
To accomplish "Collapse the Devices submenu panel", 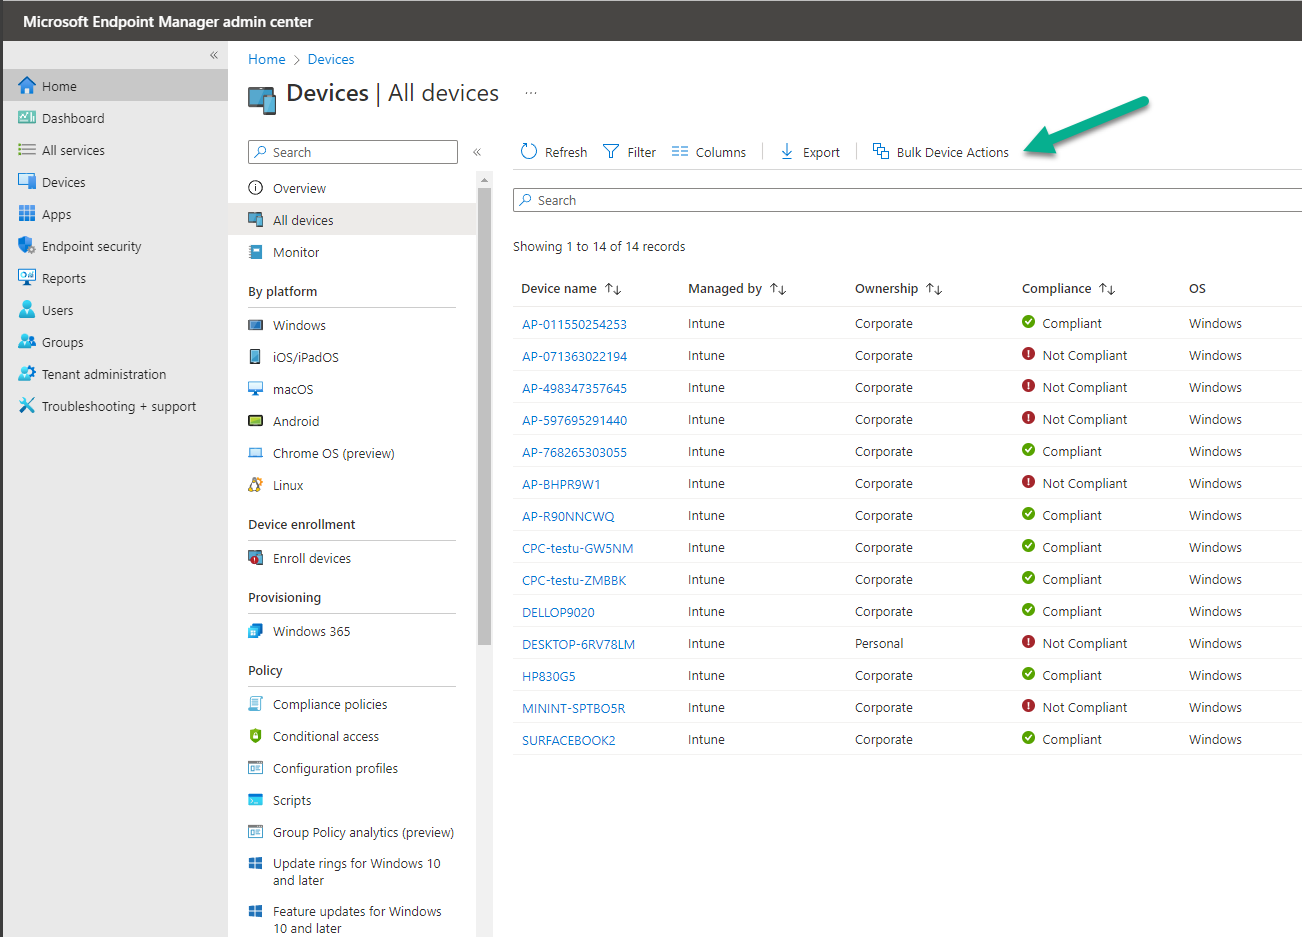I will pos(477,152).
